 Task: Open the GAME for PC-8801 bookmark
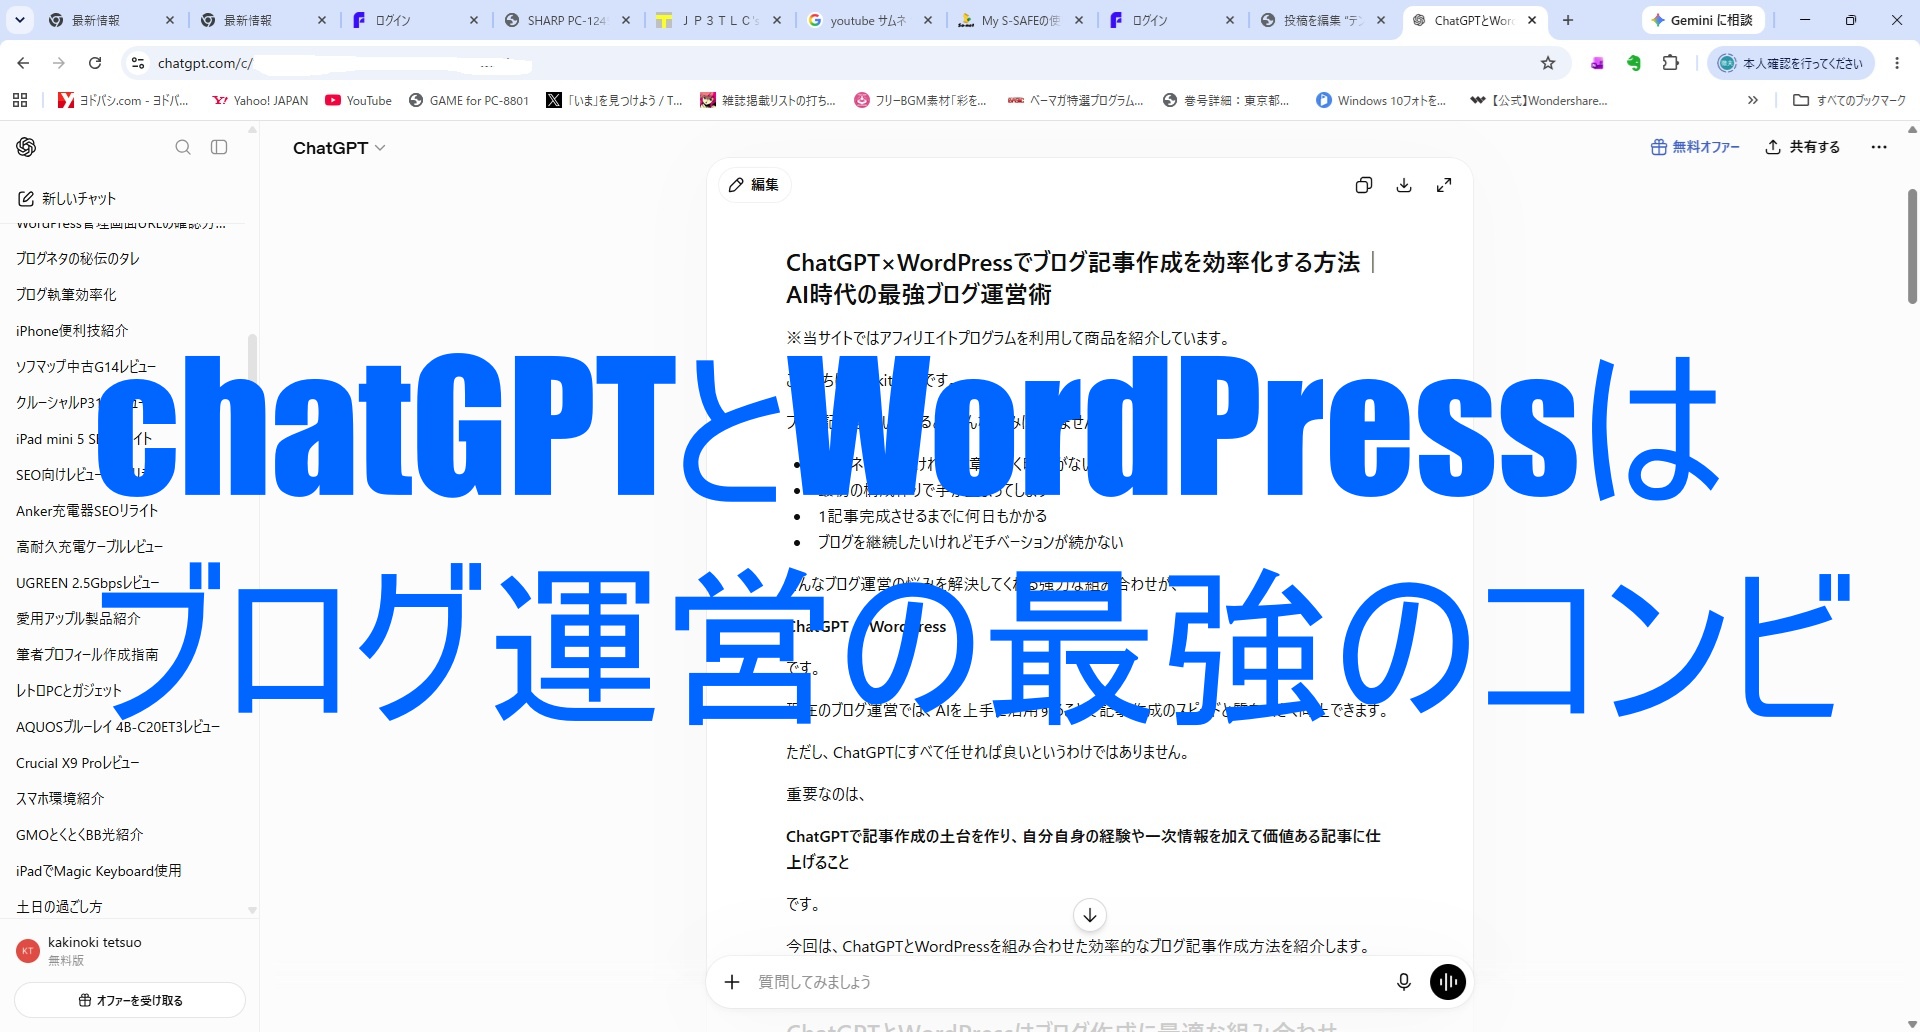point(468,100)
